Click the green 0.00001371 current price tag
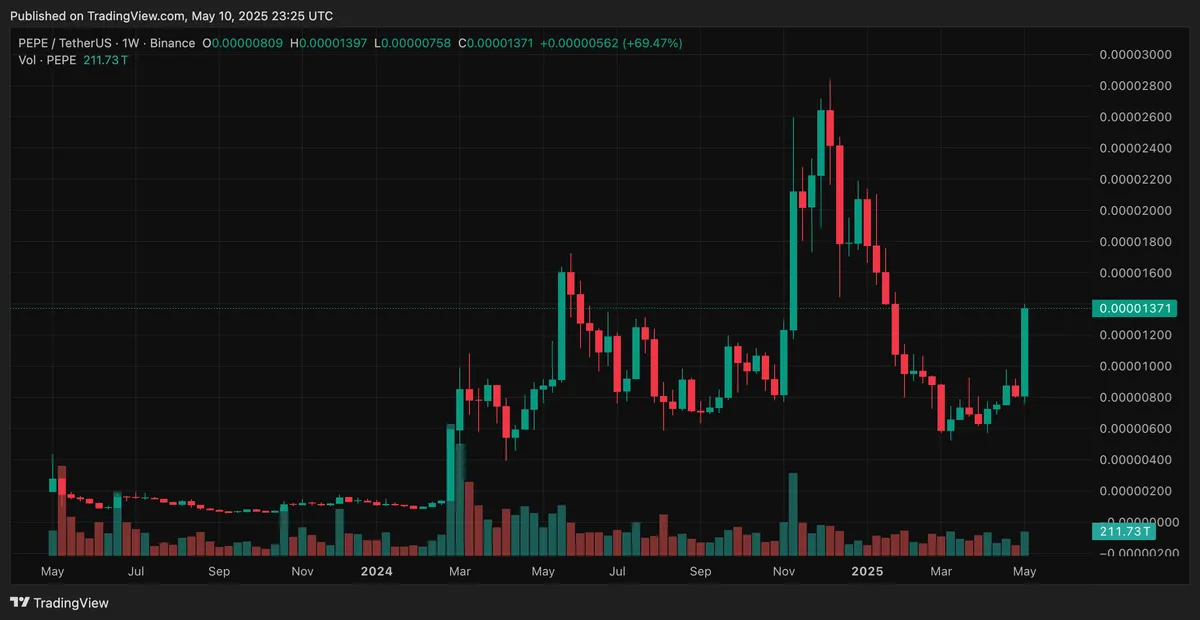 point(1134,309)
